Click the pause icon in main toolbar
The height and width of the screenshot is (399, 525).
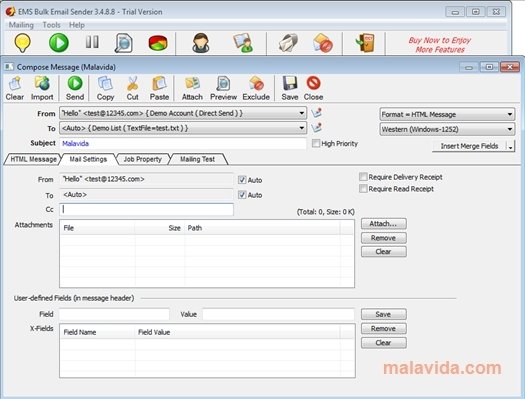coord(92,42)
